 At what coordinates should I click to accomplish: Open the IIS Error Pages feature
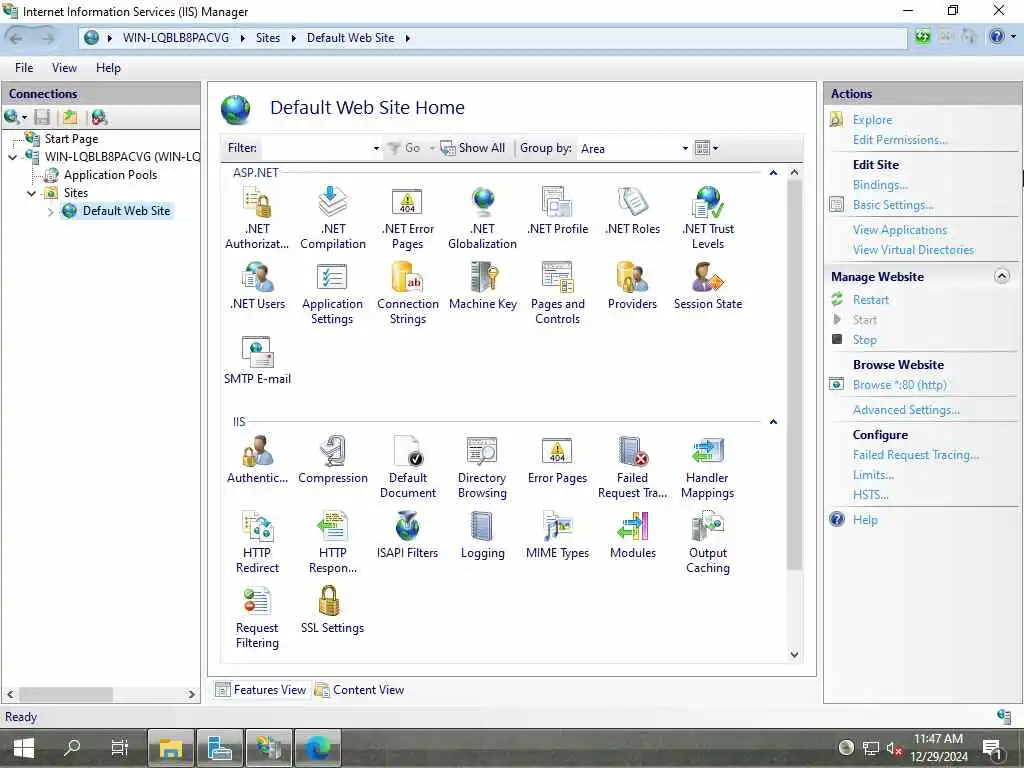pos(557,460)
